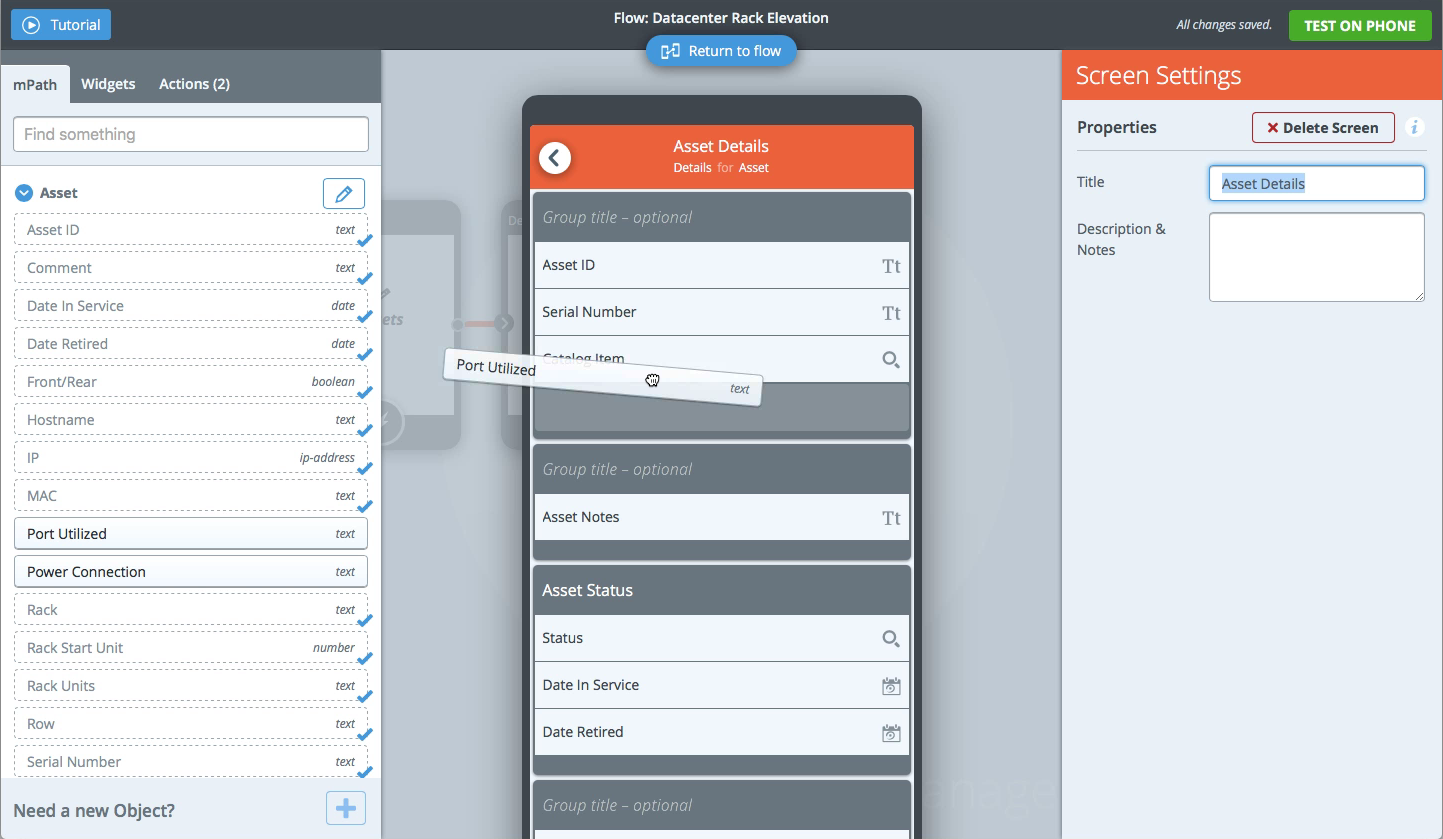The image size is (1443, 839).
Task: Click calendar icon on Date Retired row
Action: pyautogui.click(x=891, y=733)
